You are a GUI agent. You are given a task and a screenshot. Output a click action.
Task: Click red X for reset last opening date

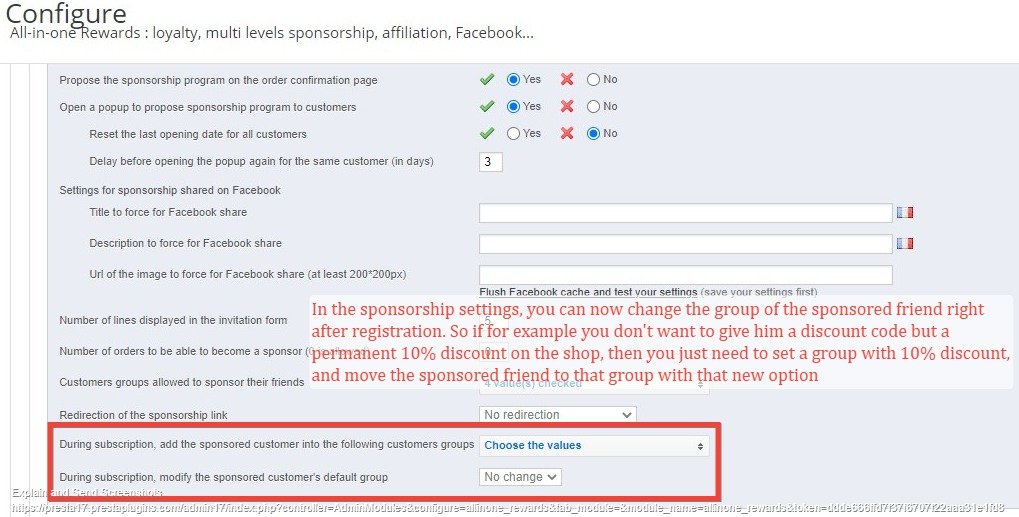pyautogui.click(x=567, y=133)
